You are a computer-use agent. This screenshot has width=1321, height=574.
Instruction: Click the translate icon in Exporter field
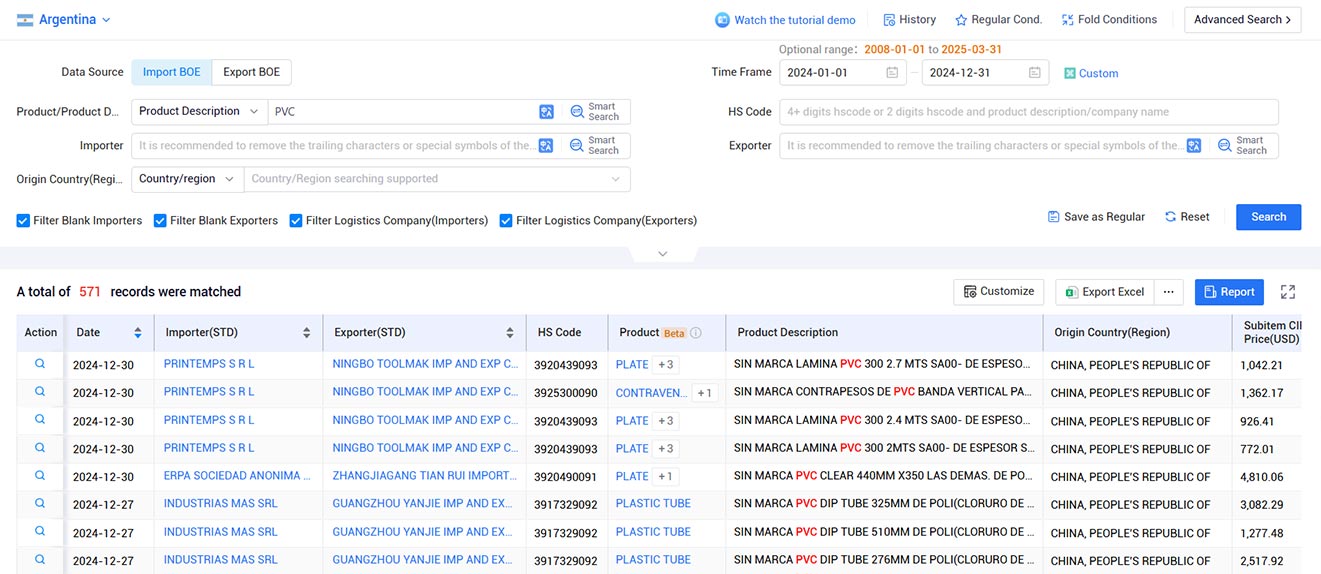(x=1193, y=146)
